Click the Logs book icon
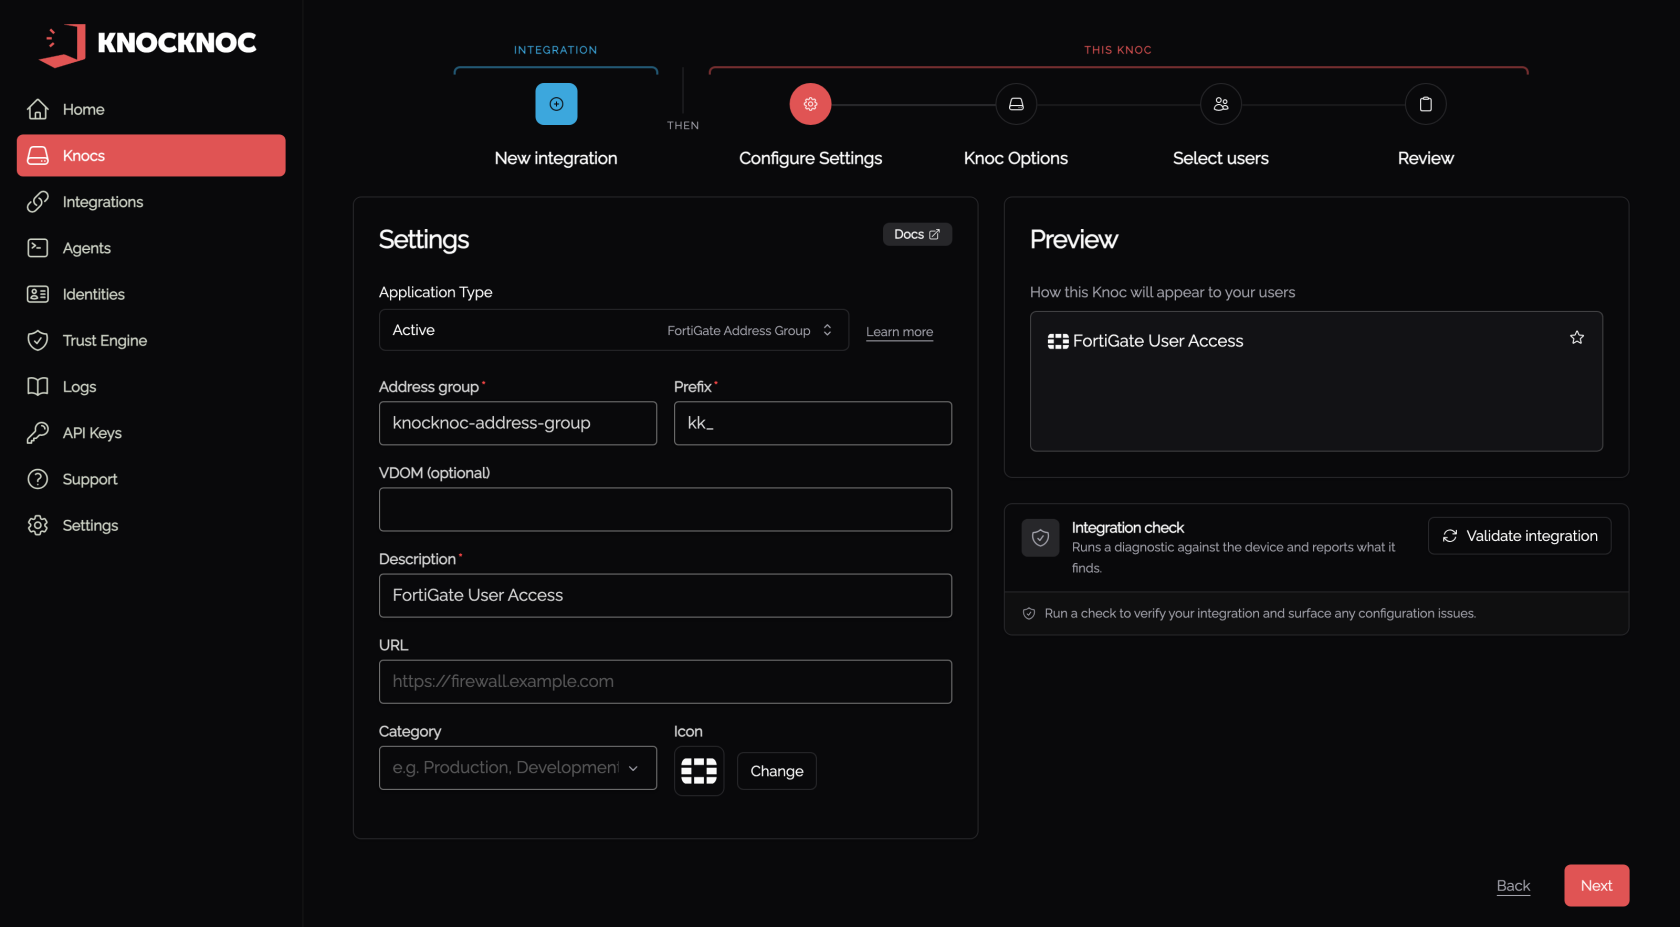 pyautogui.click(x=38, y=387)
